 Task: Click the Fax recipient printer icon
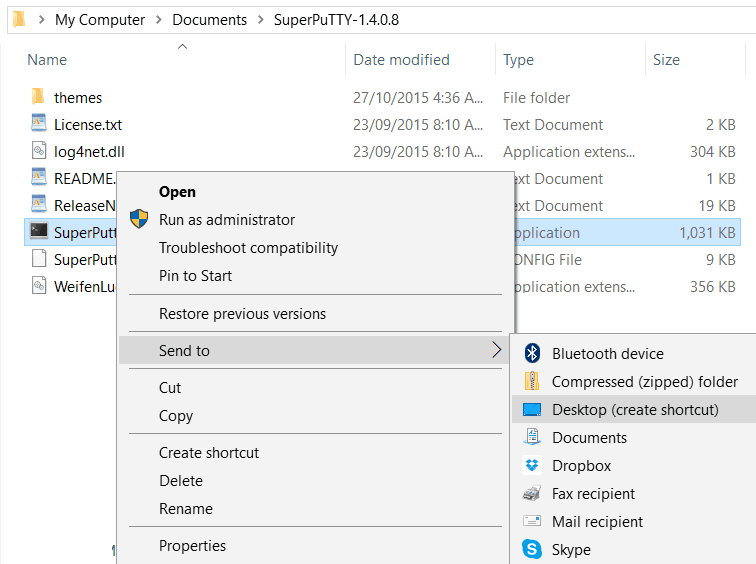[532, 493]
